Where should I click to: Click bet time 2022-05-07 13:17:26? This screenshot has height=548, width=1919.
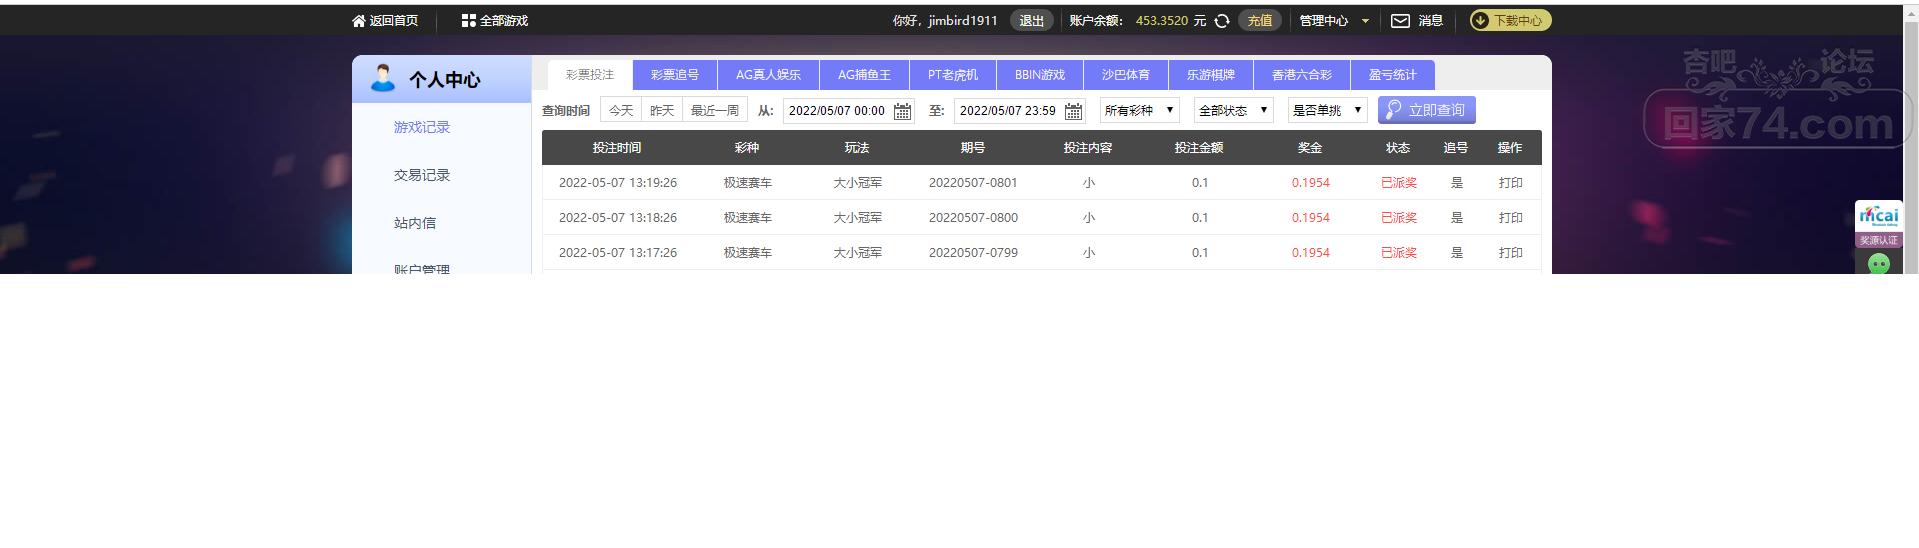coord(618,253)
